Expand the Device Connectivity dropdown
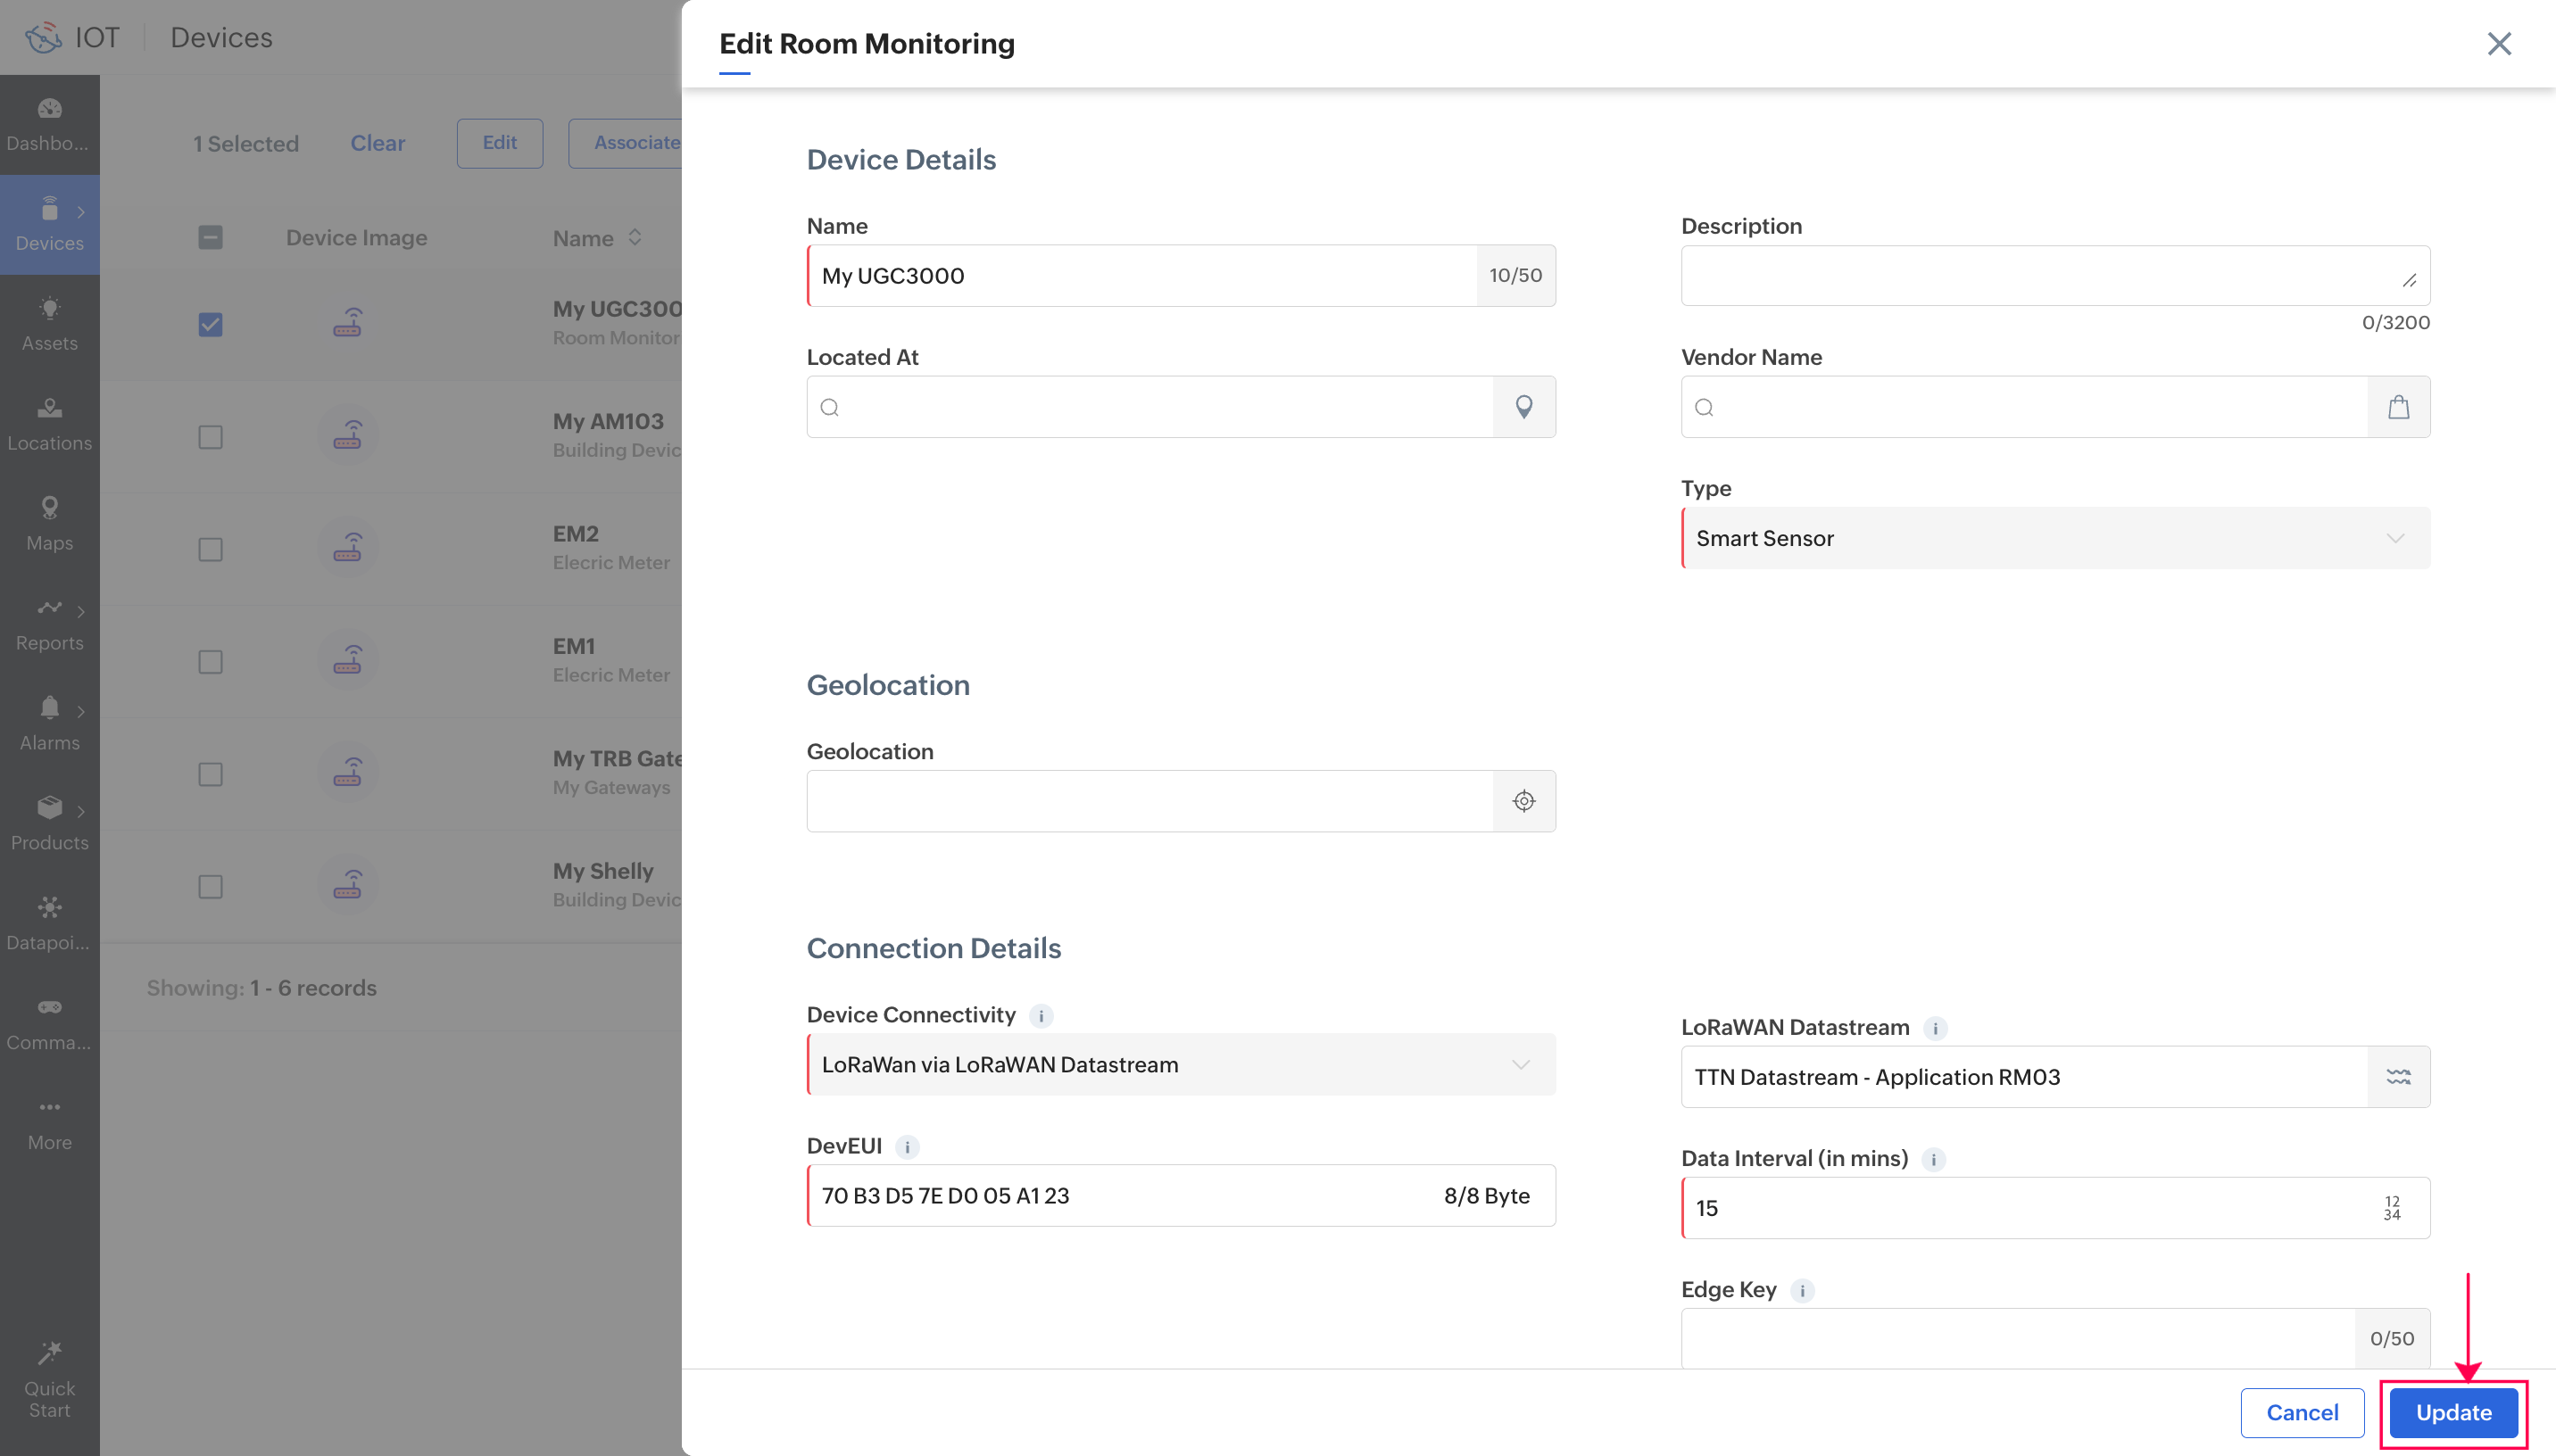The image size is (2556, 1456). click(x=1180, y=1064)
